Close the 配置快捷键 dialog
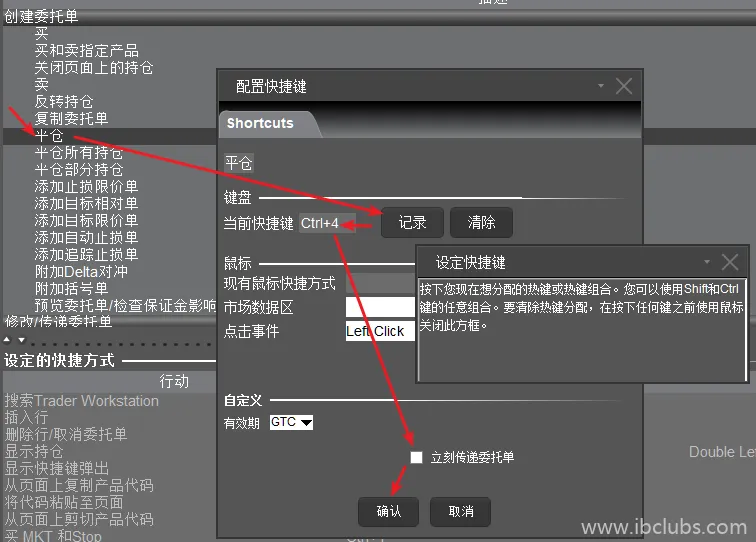Screen dimensions: 756x542 [624, 87]
